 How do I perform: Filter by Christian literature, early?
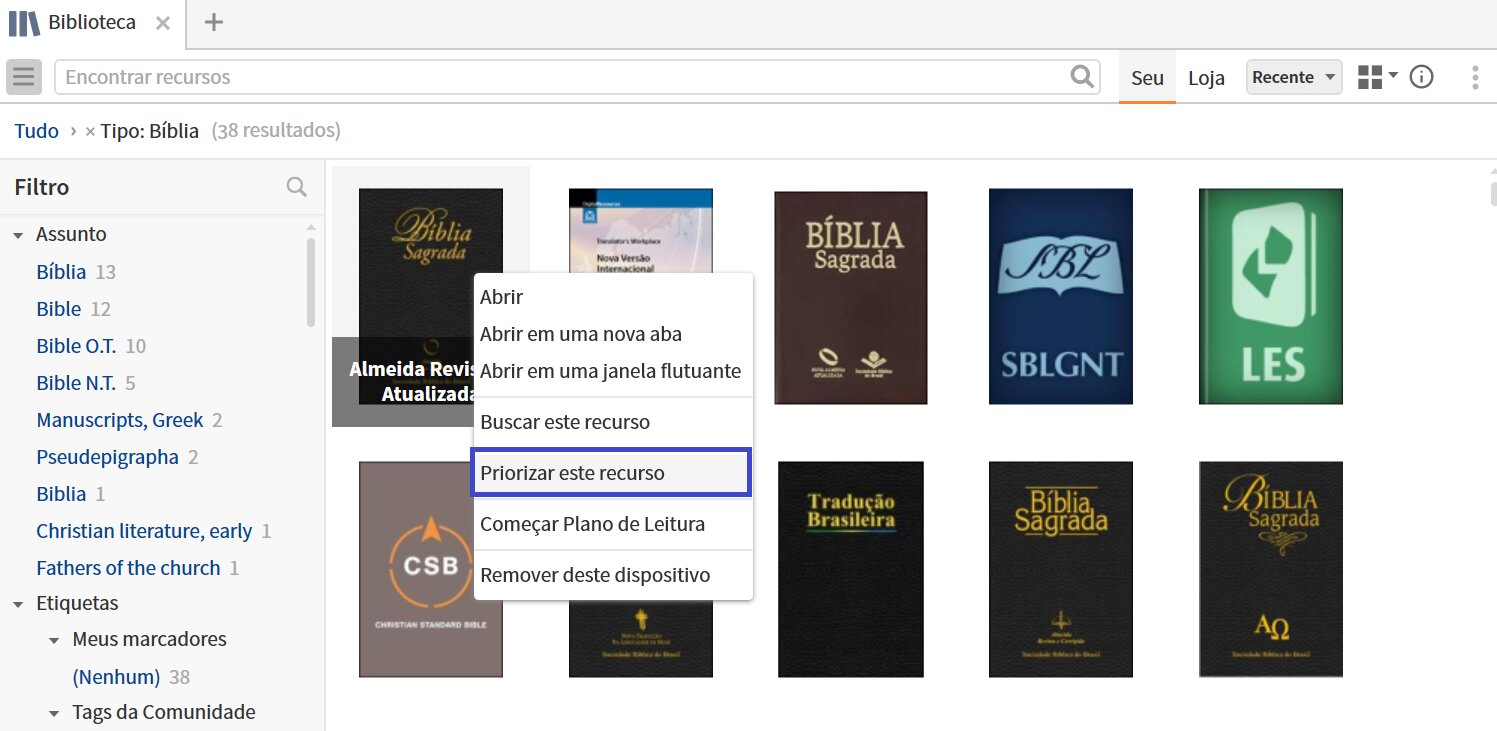click(x=144, y=531)
